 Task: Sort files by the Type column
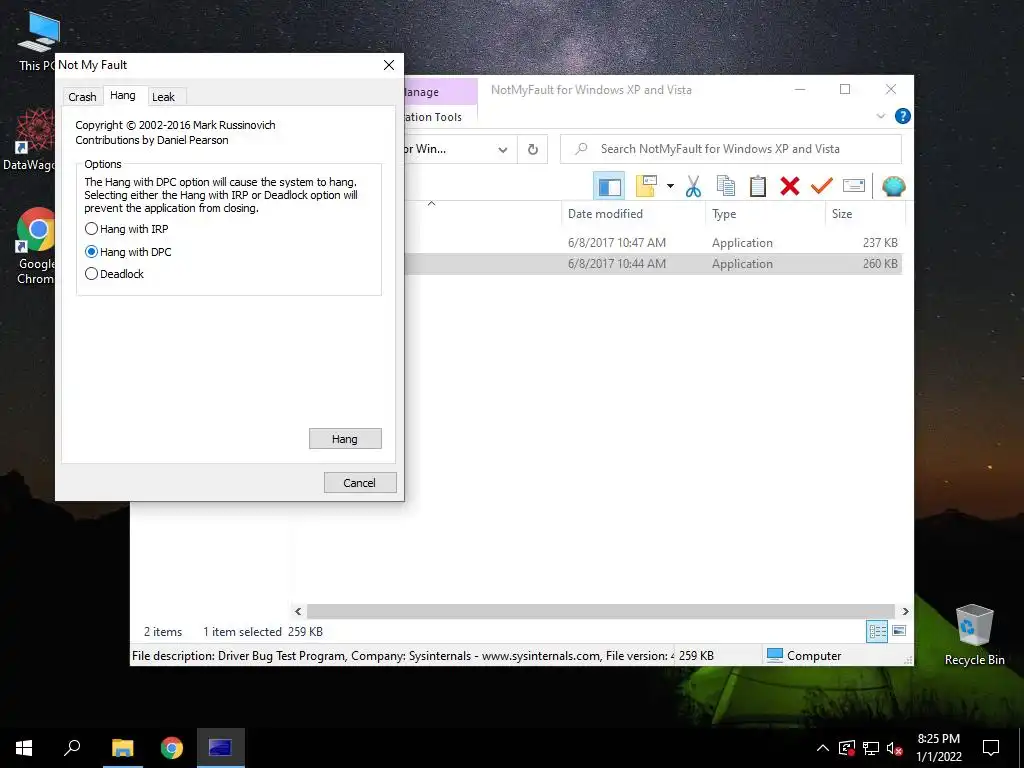pyautogui.click(x=765, y=214)
